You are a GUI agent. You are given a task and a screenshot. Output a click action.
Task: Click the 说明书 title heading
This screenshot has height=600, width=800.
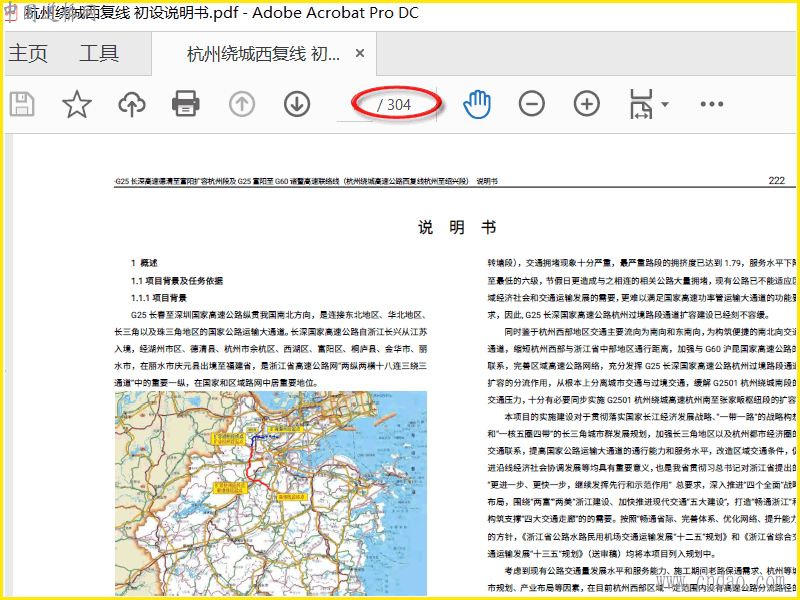(x=457, y=228)
